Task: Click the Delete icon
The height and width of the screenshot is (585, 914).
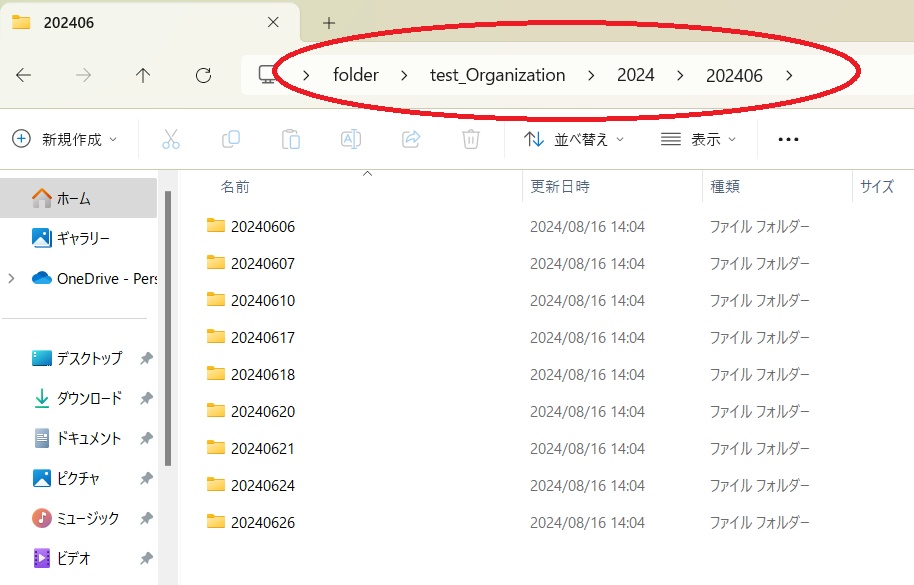Action: [x=470, y=139]
